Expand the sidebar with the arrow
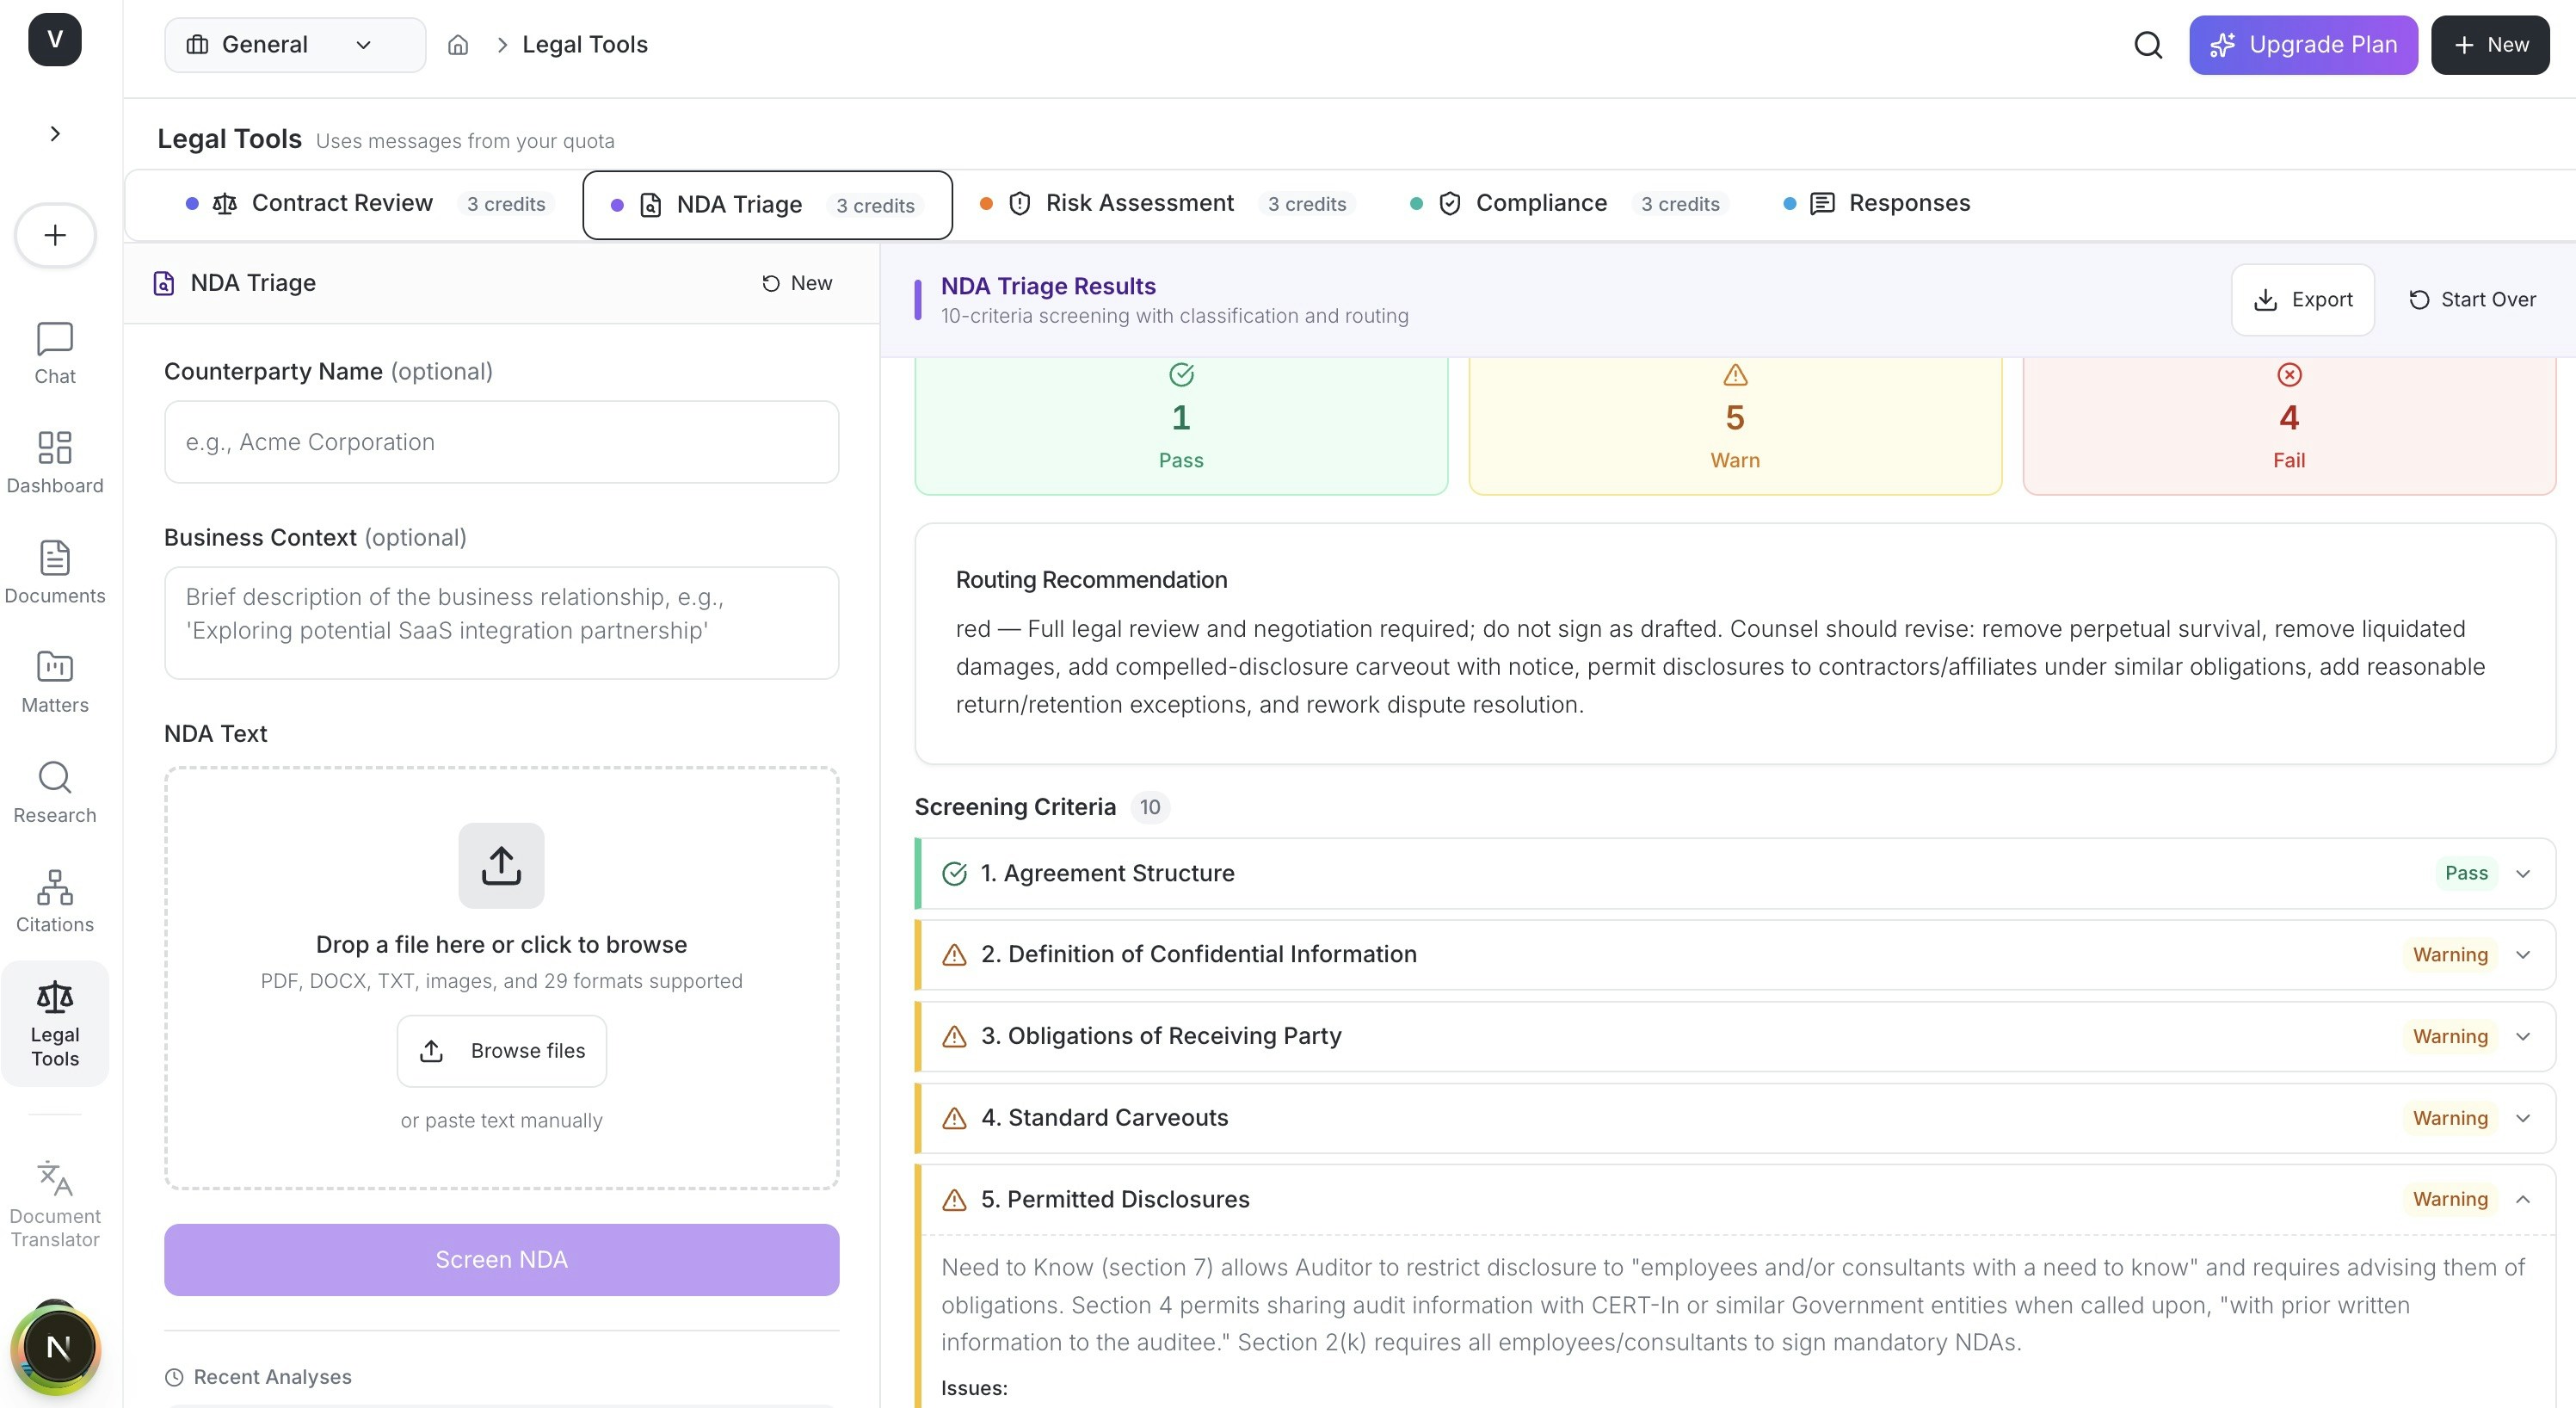Viewport: 2576px width, 1408px height. point(55,134)
